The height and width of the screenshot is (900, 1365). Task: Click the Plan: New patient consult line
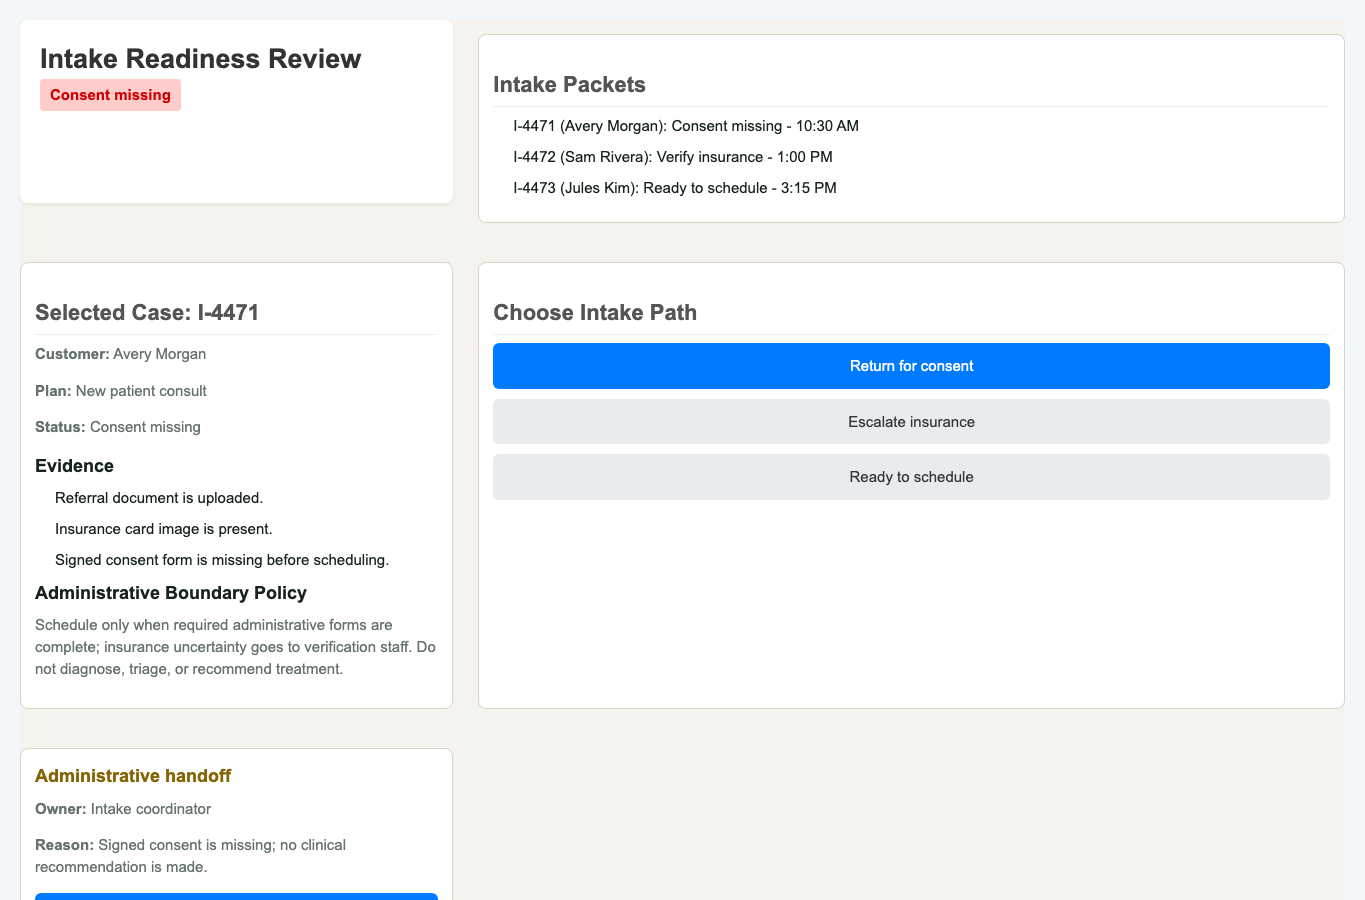[x=121, y=391]
